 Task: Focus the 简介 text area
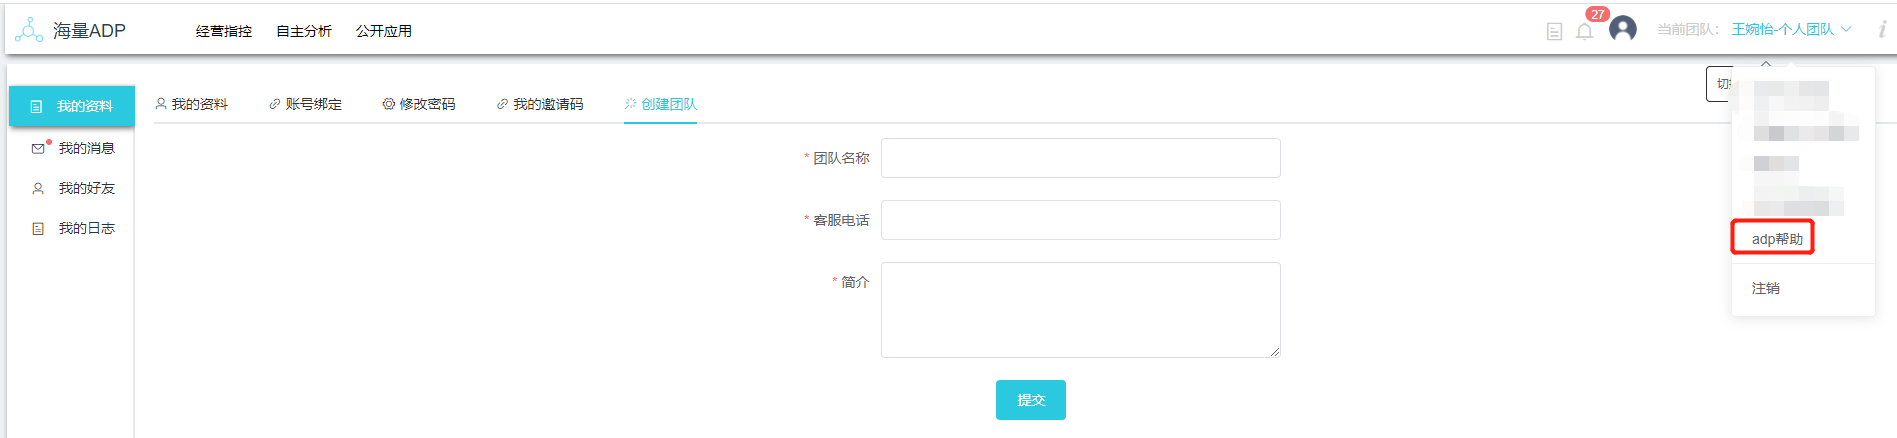pos(1080,310)
